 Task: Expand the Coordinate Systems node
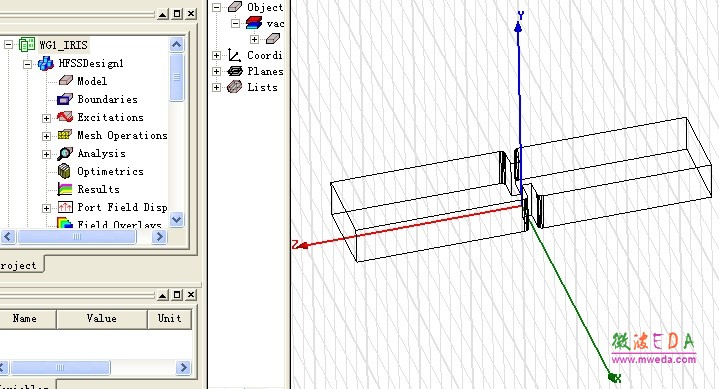(x=216, y=56)
